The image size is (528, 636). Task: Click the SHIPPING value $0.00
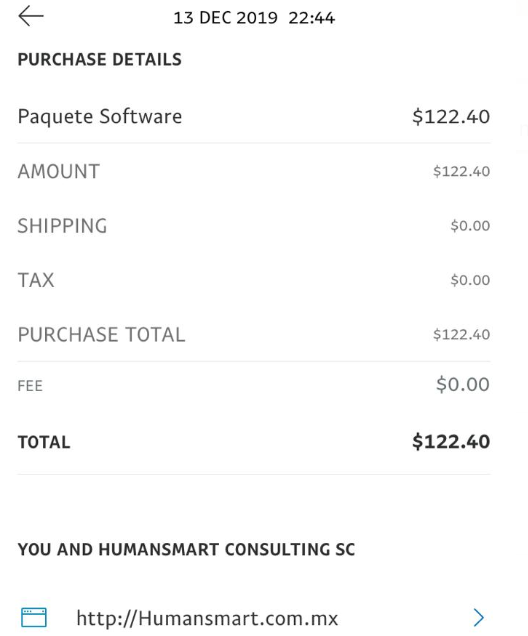[x=470, y=226]
